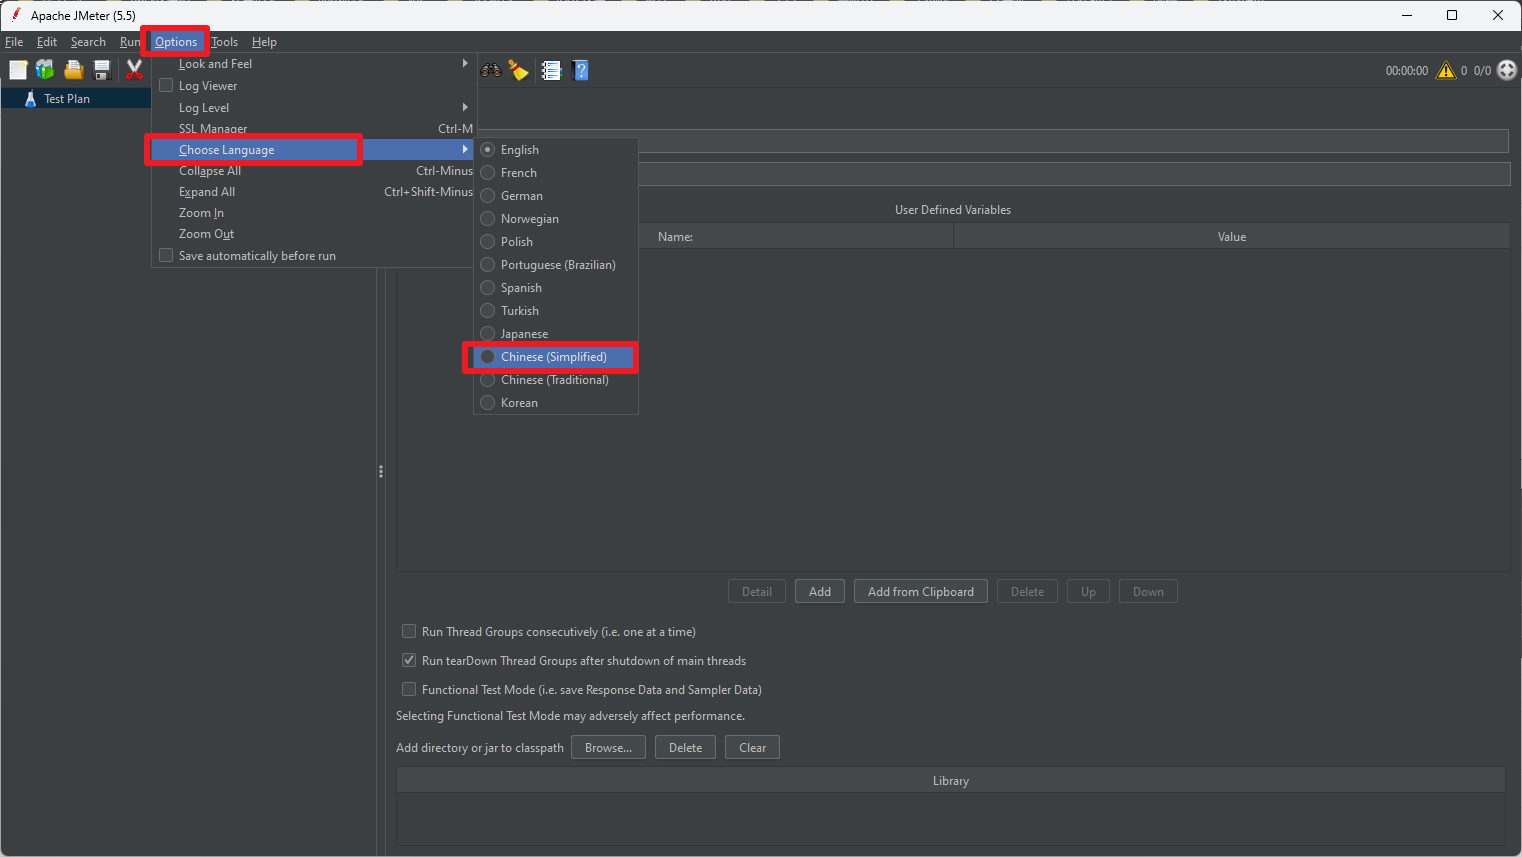Open the Run menu
Screen dimensions: 1522x857
130,42
